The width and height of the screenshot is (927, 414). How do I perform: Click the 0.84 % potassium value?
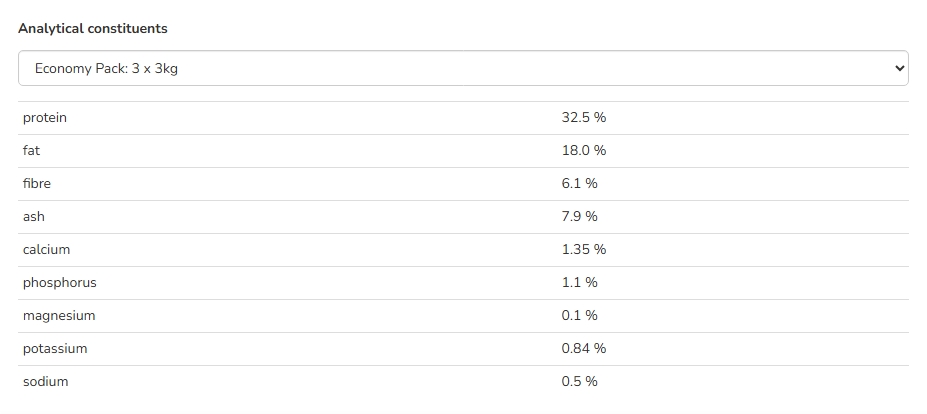click(584, 349)
